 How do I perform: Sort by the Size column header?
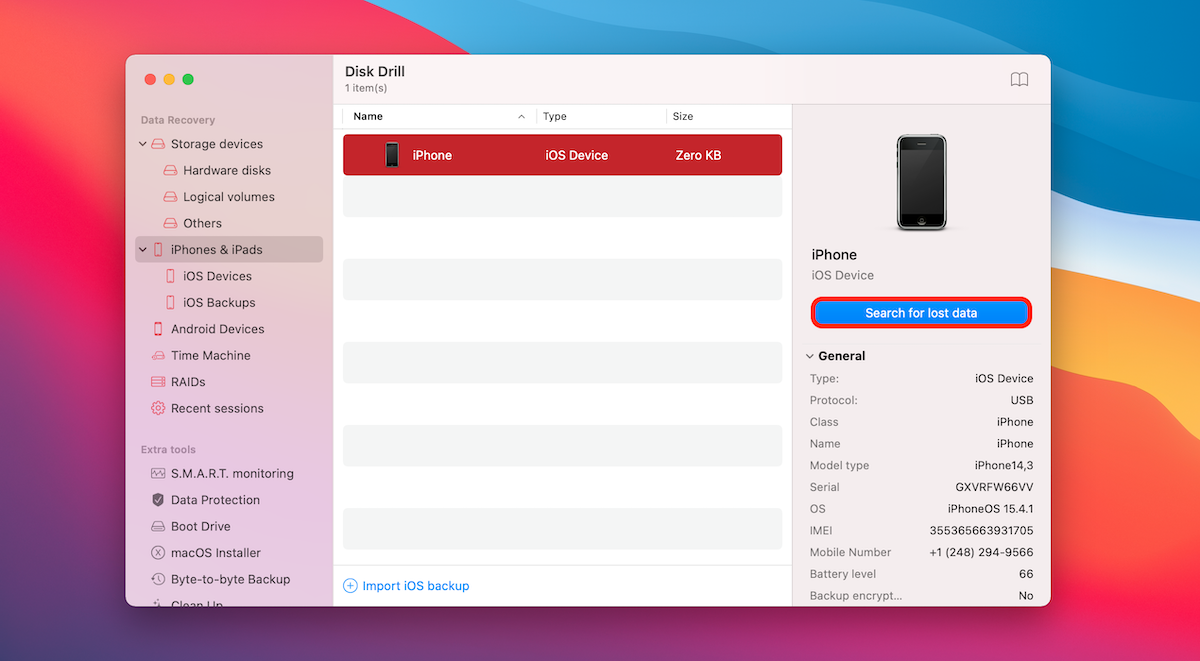click(683, 117)
